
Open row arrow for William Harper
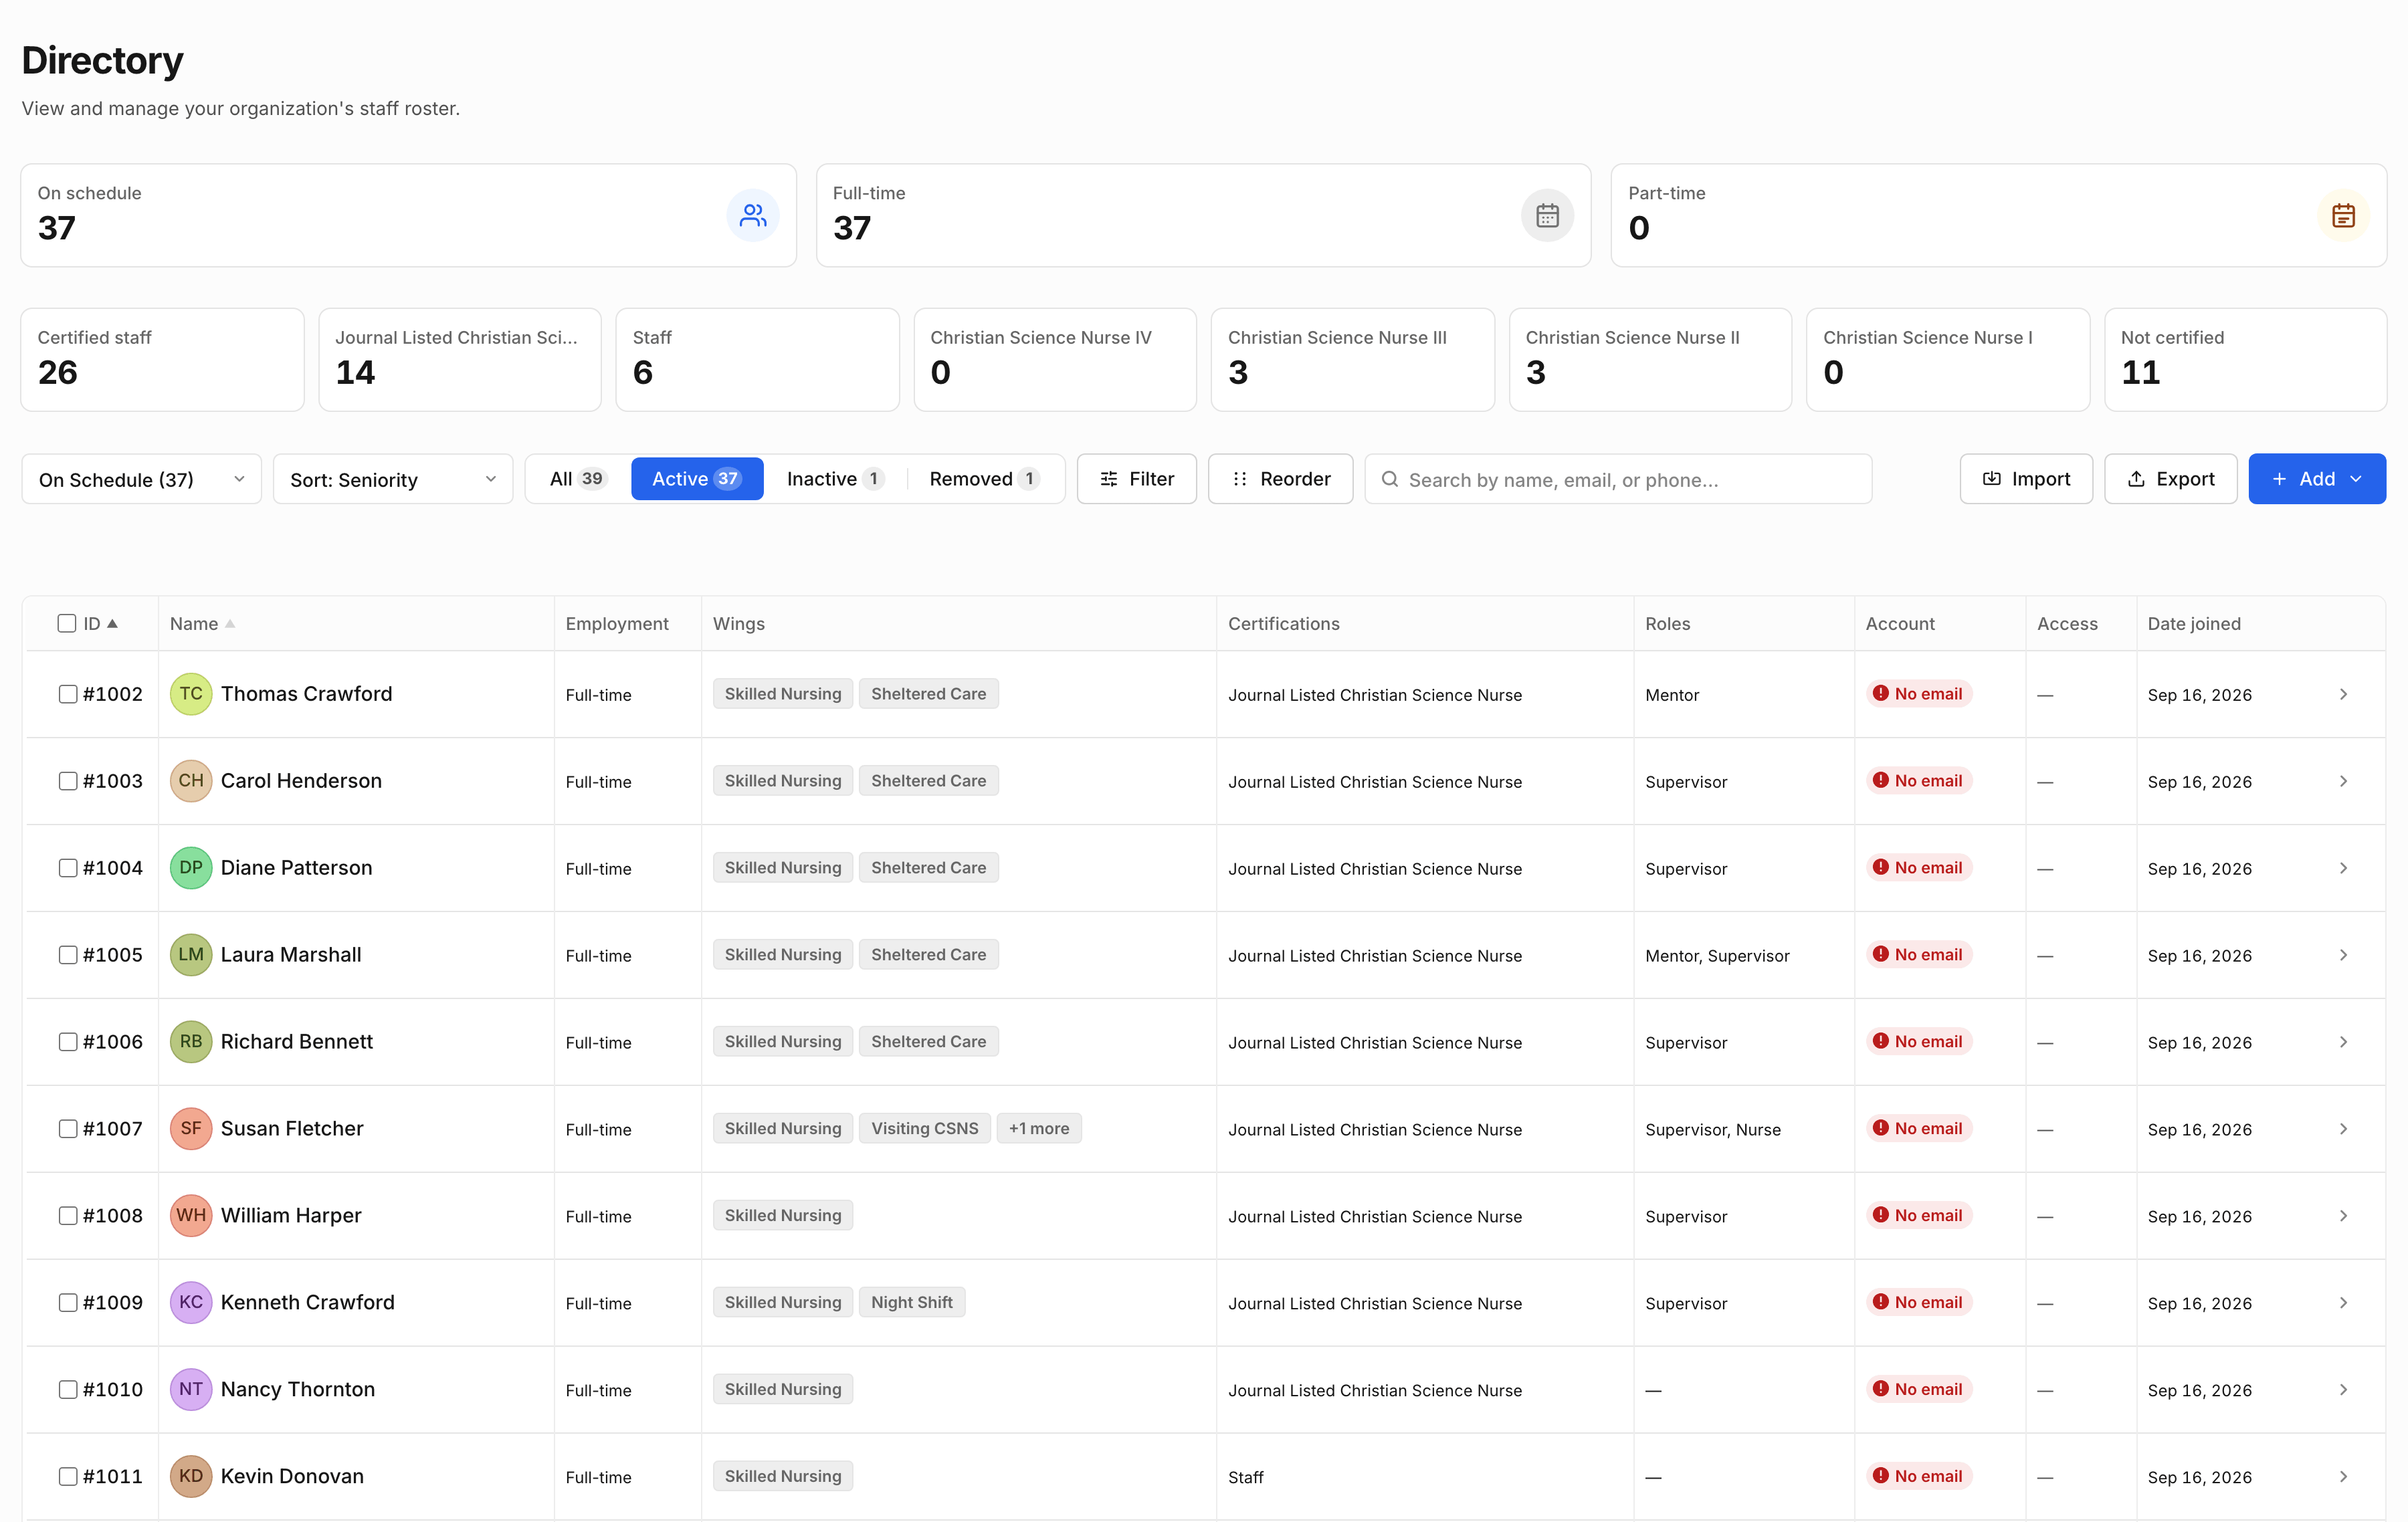pos(2343,1216)
